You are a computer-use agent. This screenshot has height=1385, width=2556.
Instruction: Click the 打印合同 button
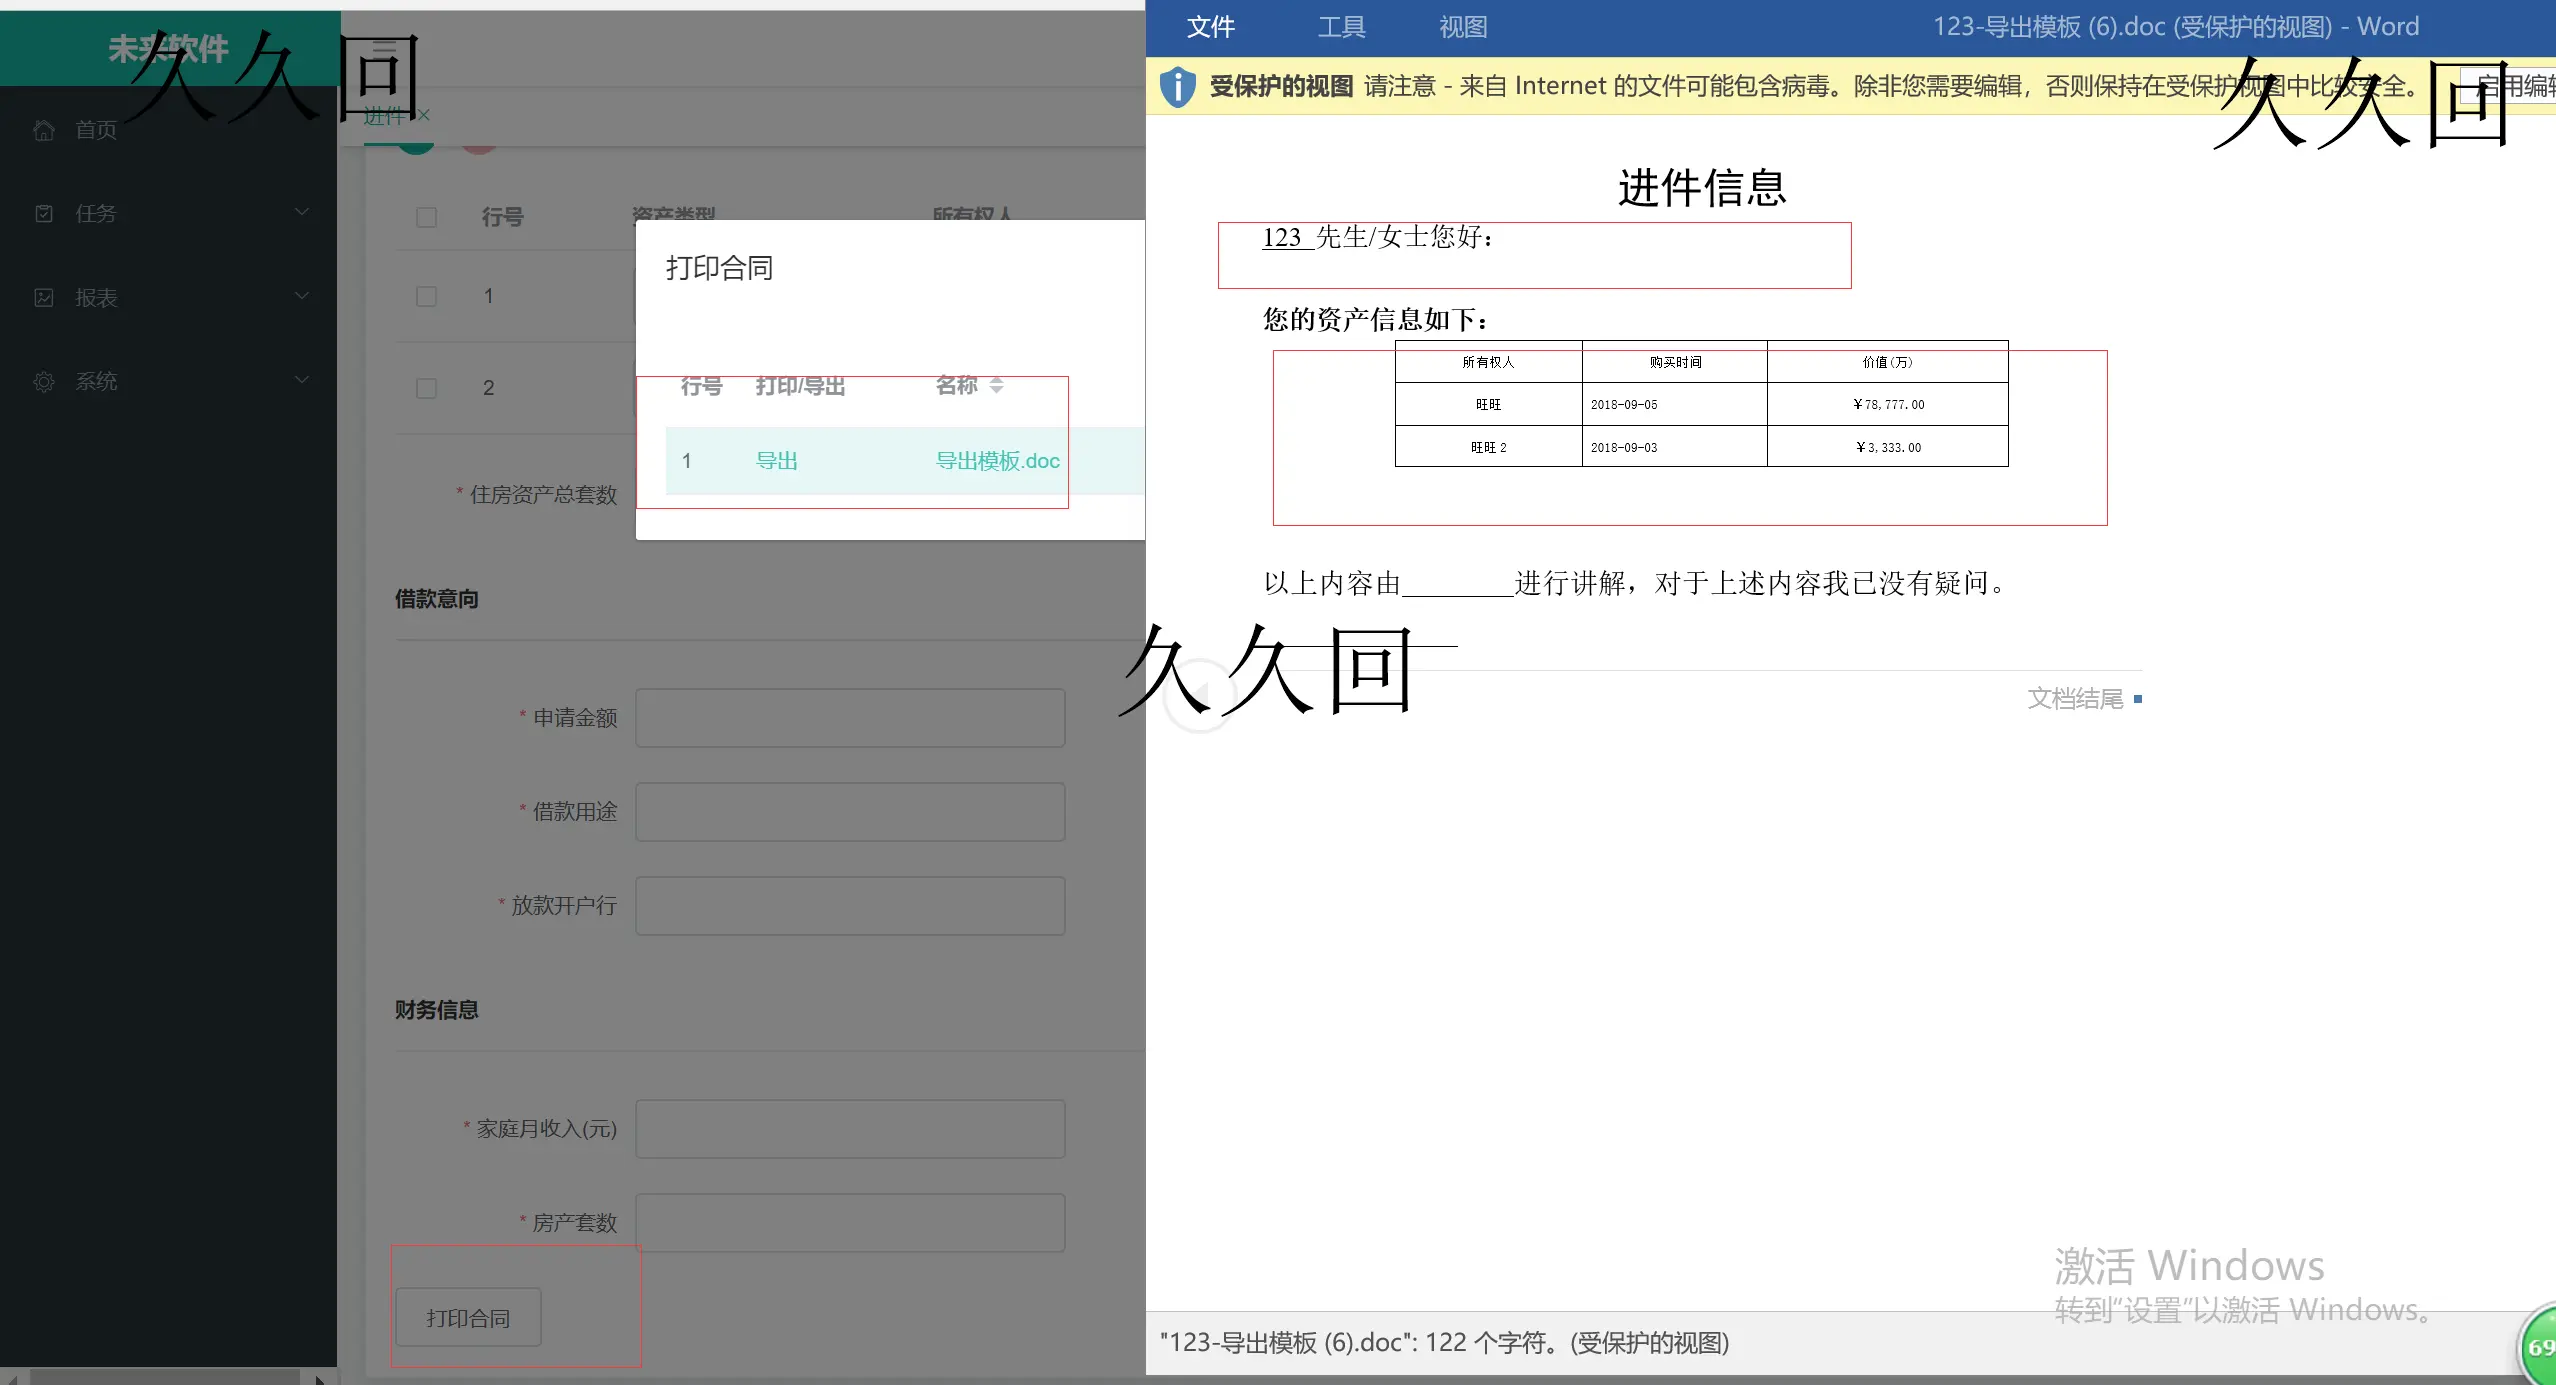coord(466,1317)
